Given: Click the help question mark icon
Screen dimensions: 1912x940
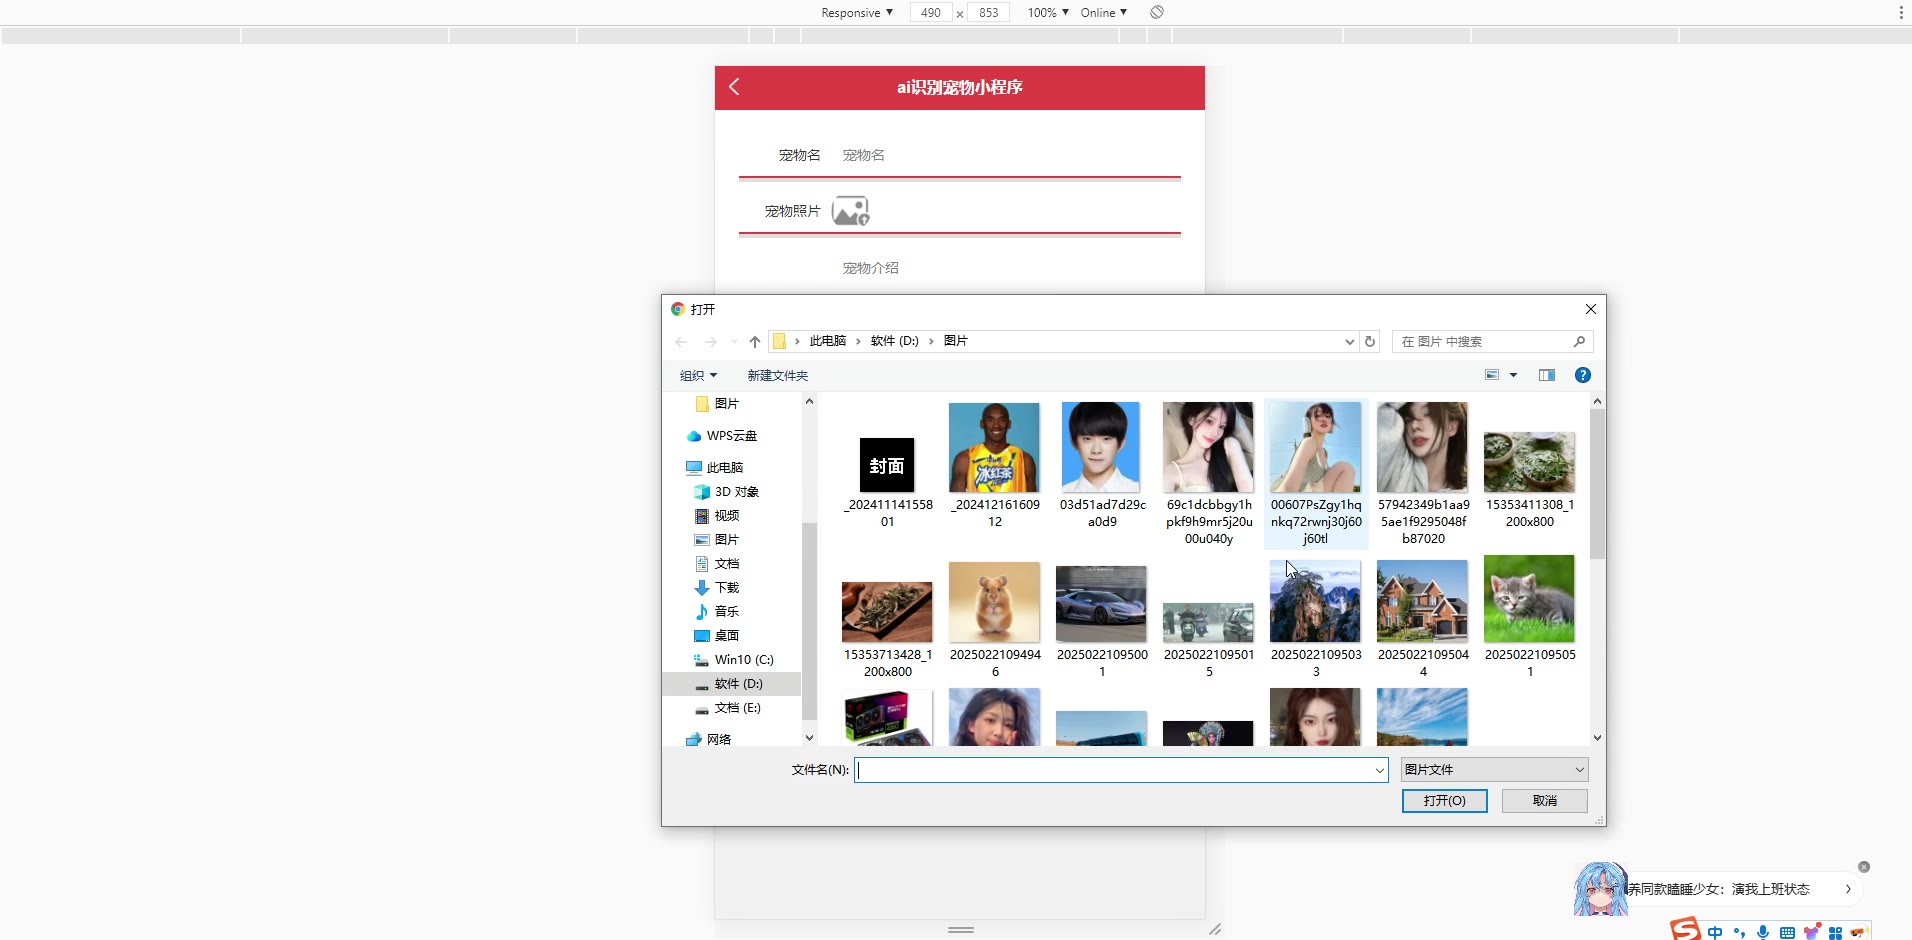Looking at the screenshot, I should [x=1583, y=375].
